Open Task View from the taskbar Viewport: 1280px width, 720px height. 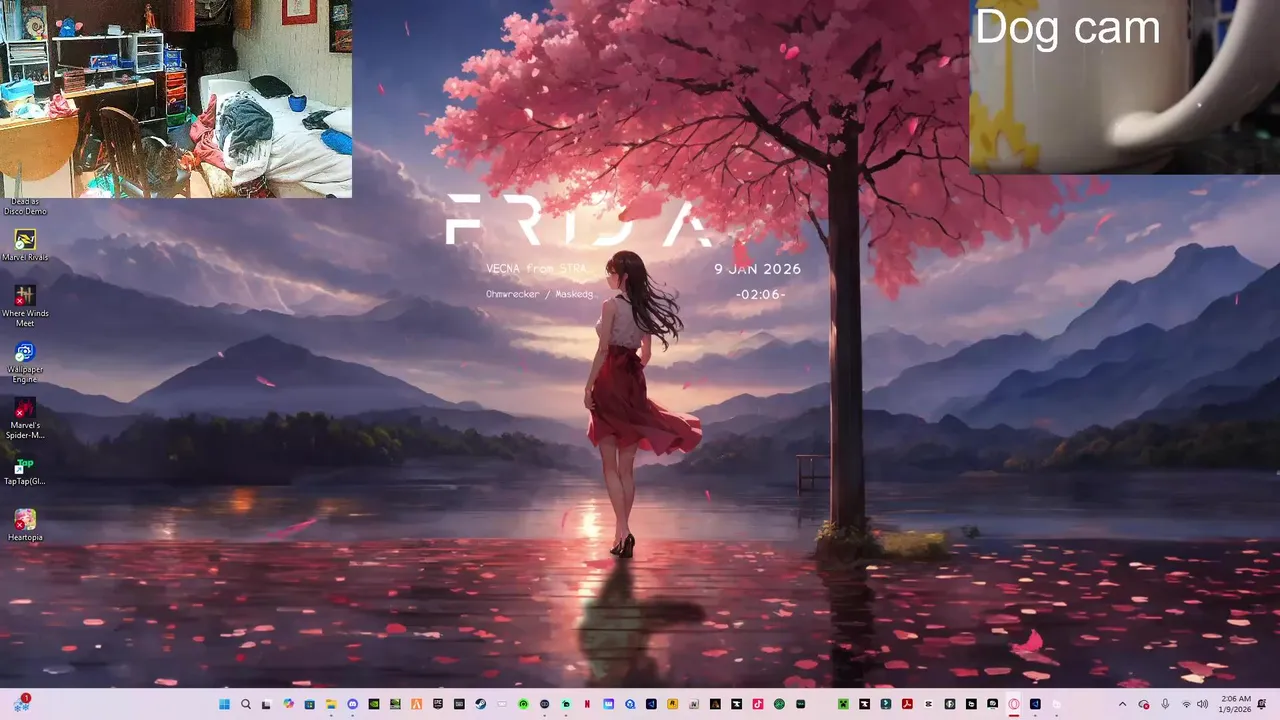pos(266,704)
